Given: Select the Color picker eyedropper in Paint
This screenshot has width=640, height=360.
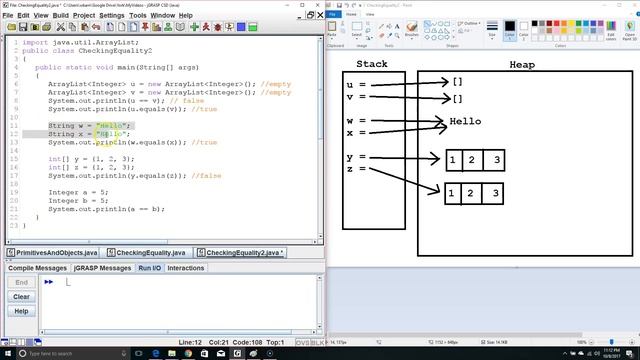Looking at the screenshot, I should click(389, 36).
